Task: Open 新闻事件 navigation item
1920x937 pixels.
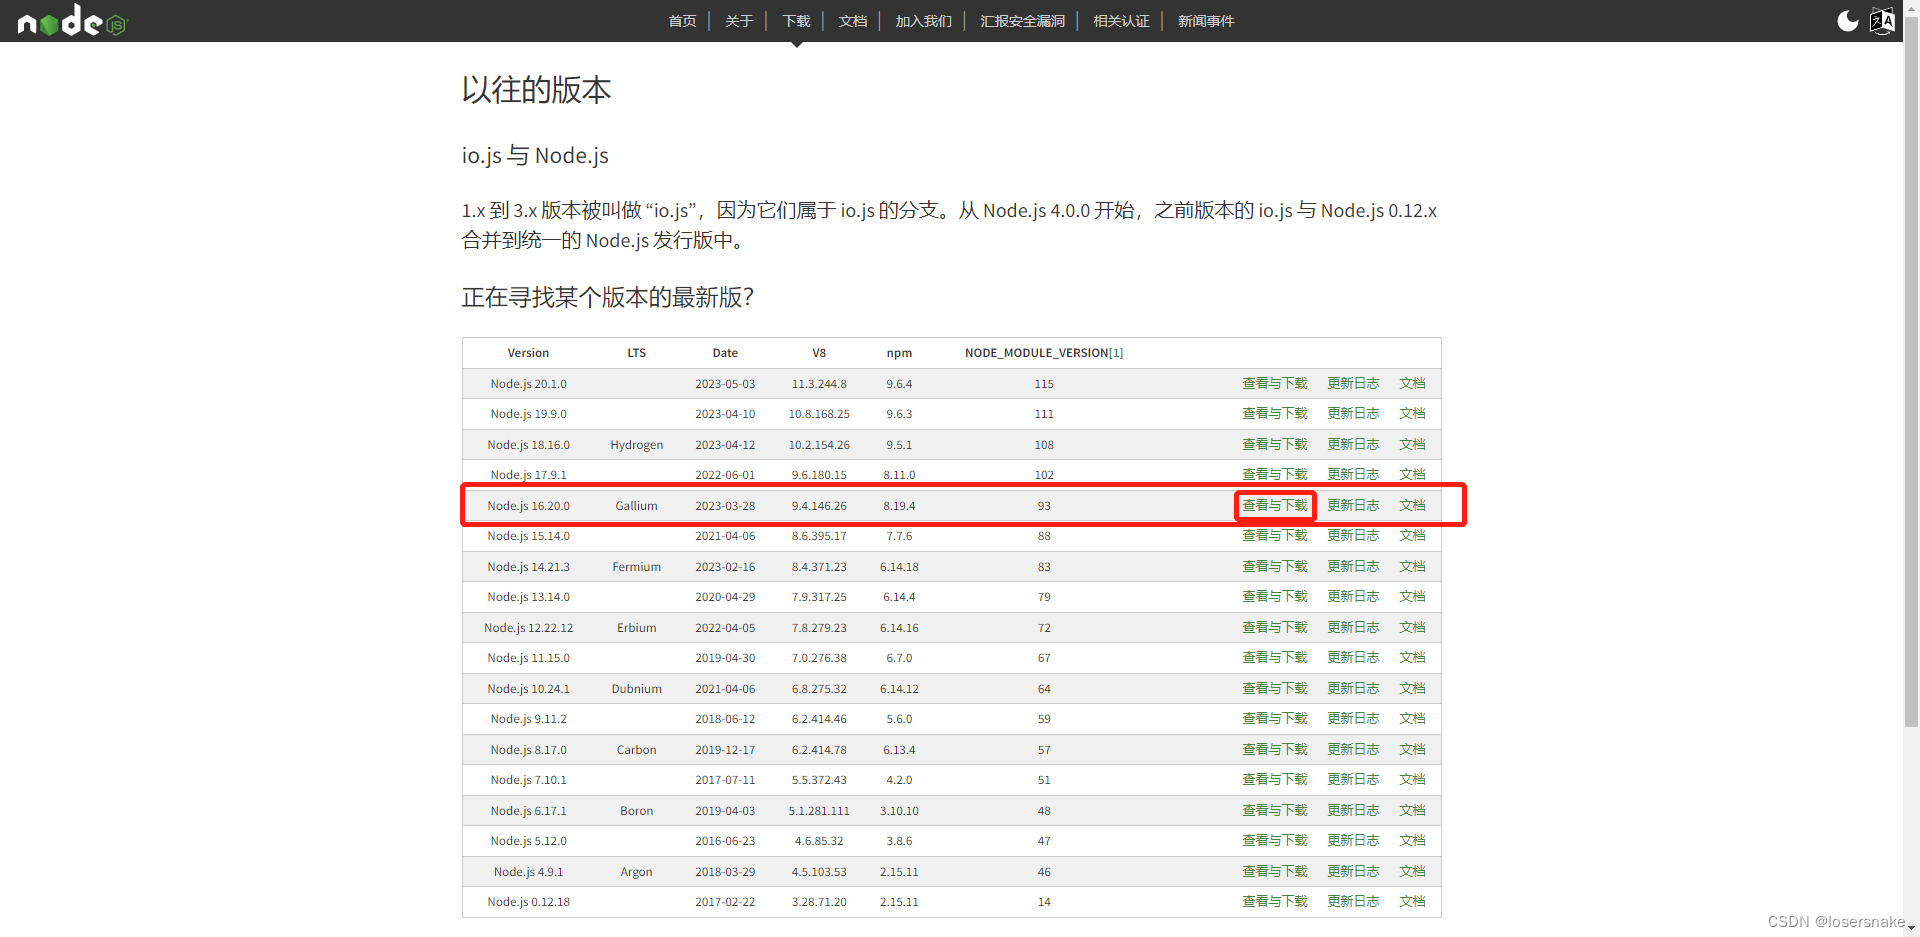Action: (1206, 21)
